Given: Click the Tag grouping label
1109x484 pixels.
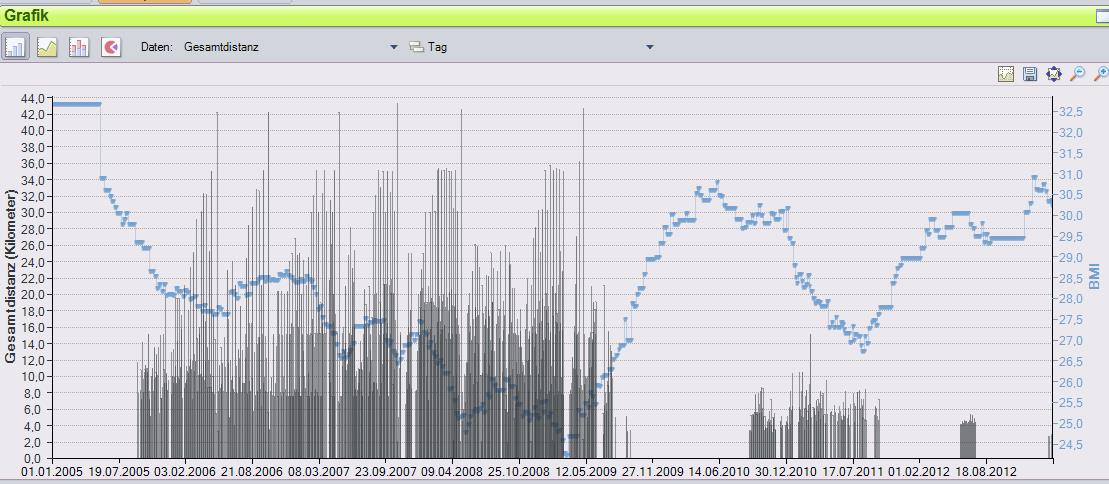Looking at the screenshot, I should 437,47.
